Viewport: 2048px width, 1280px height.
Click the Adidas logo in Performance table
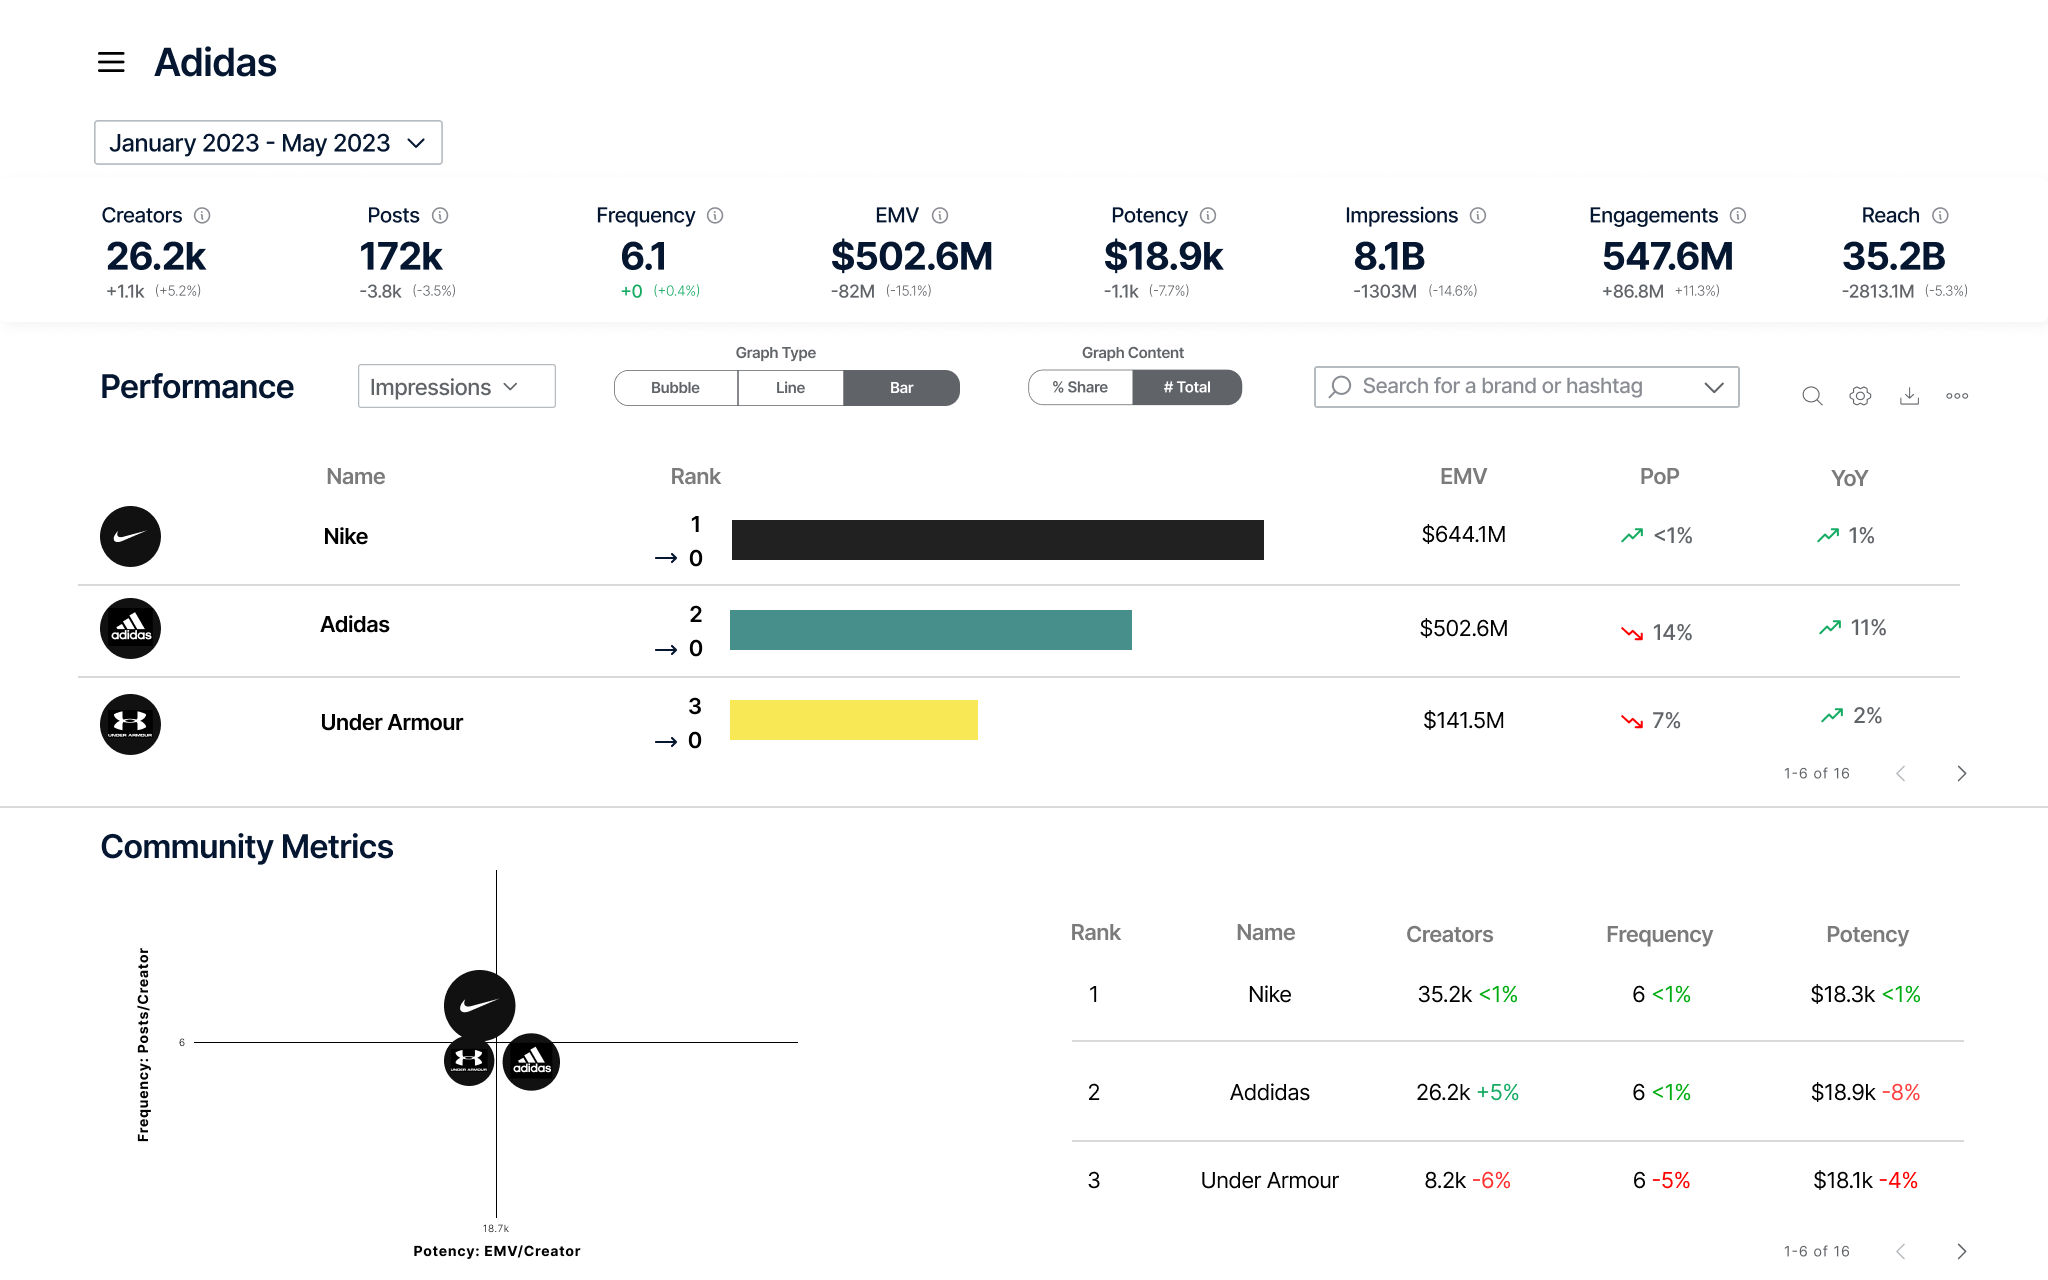coord(130,628)
